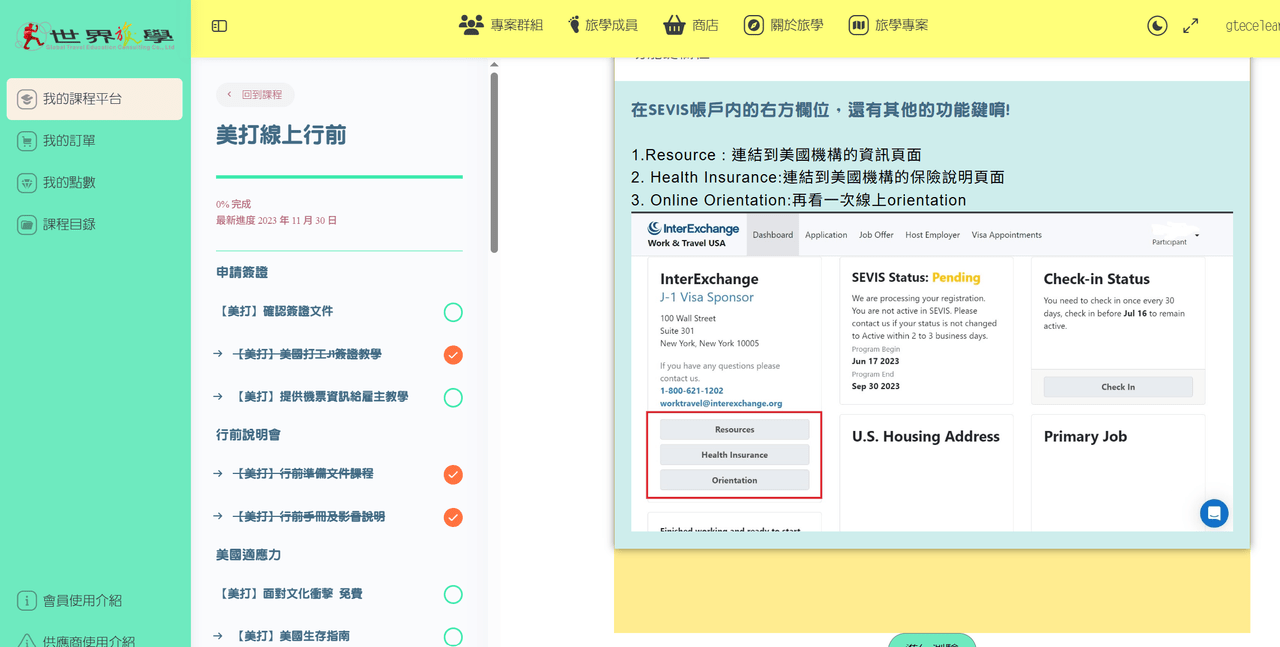
Task: Open 專案群組 people group icon
Action: click(x=471, y=25)
